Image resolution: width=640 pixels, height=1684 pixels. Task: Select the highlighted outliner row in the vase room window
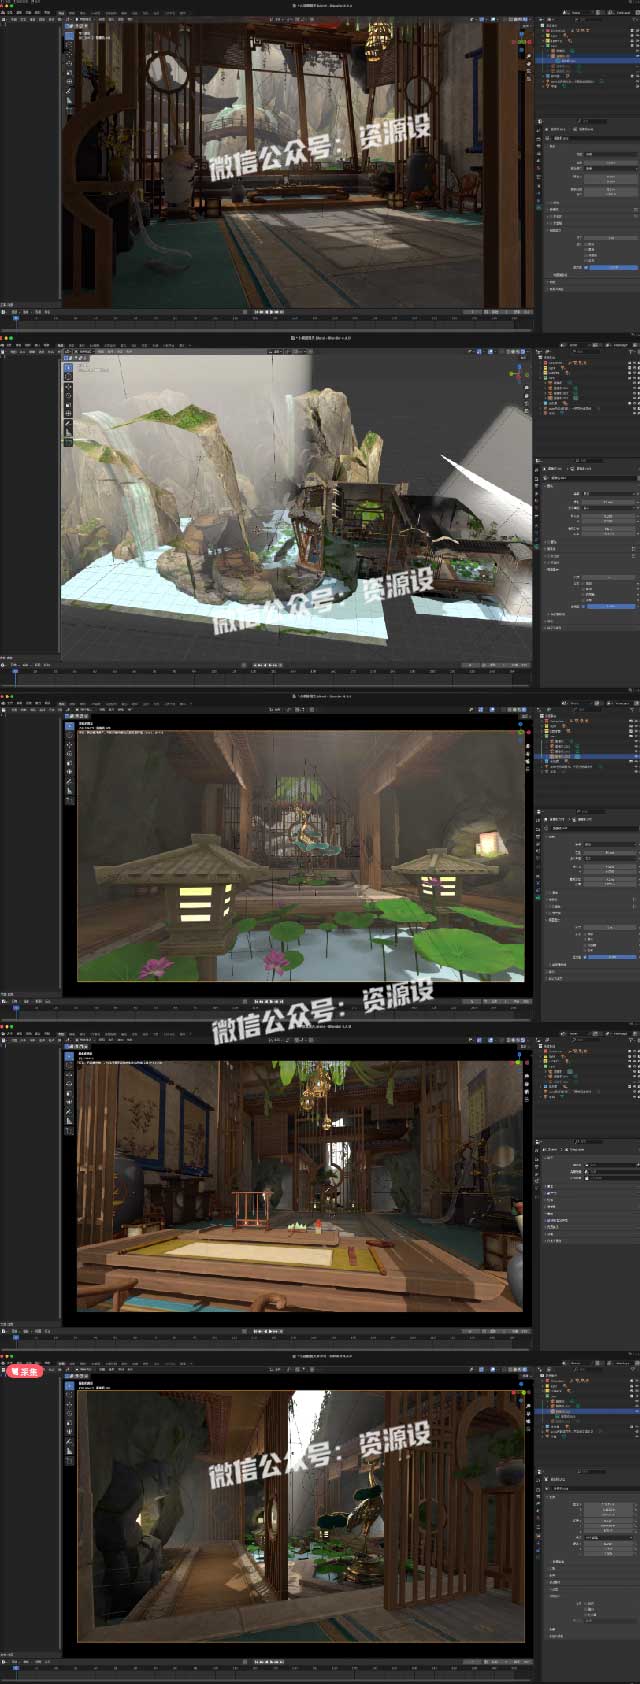(587, 60)
